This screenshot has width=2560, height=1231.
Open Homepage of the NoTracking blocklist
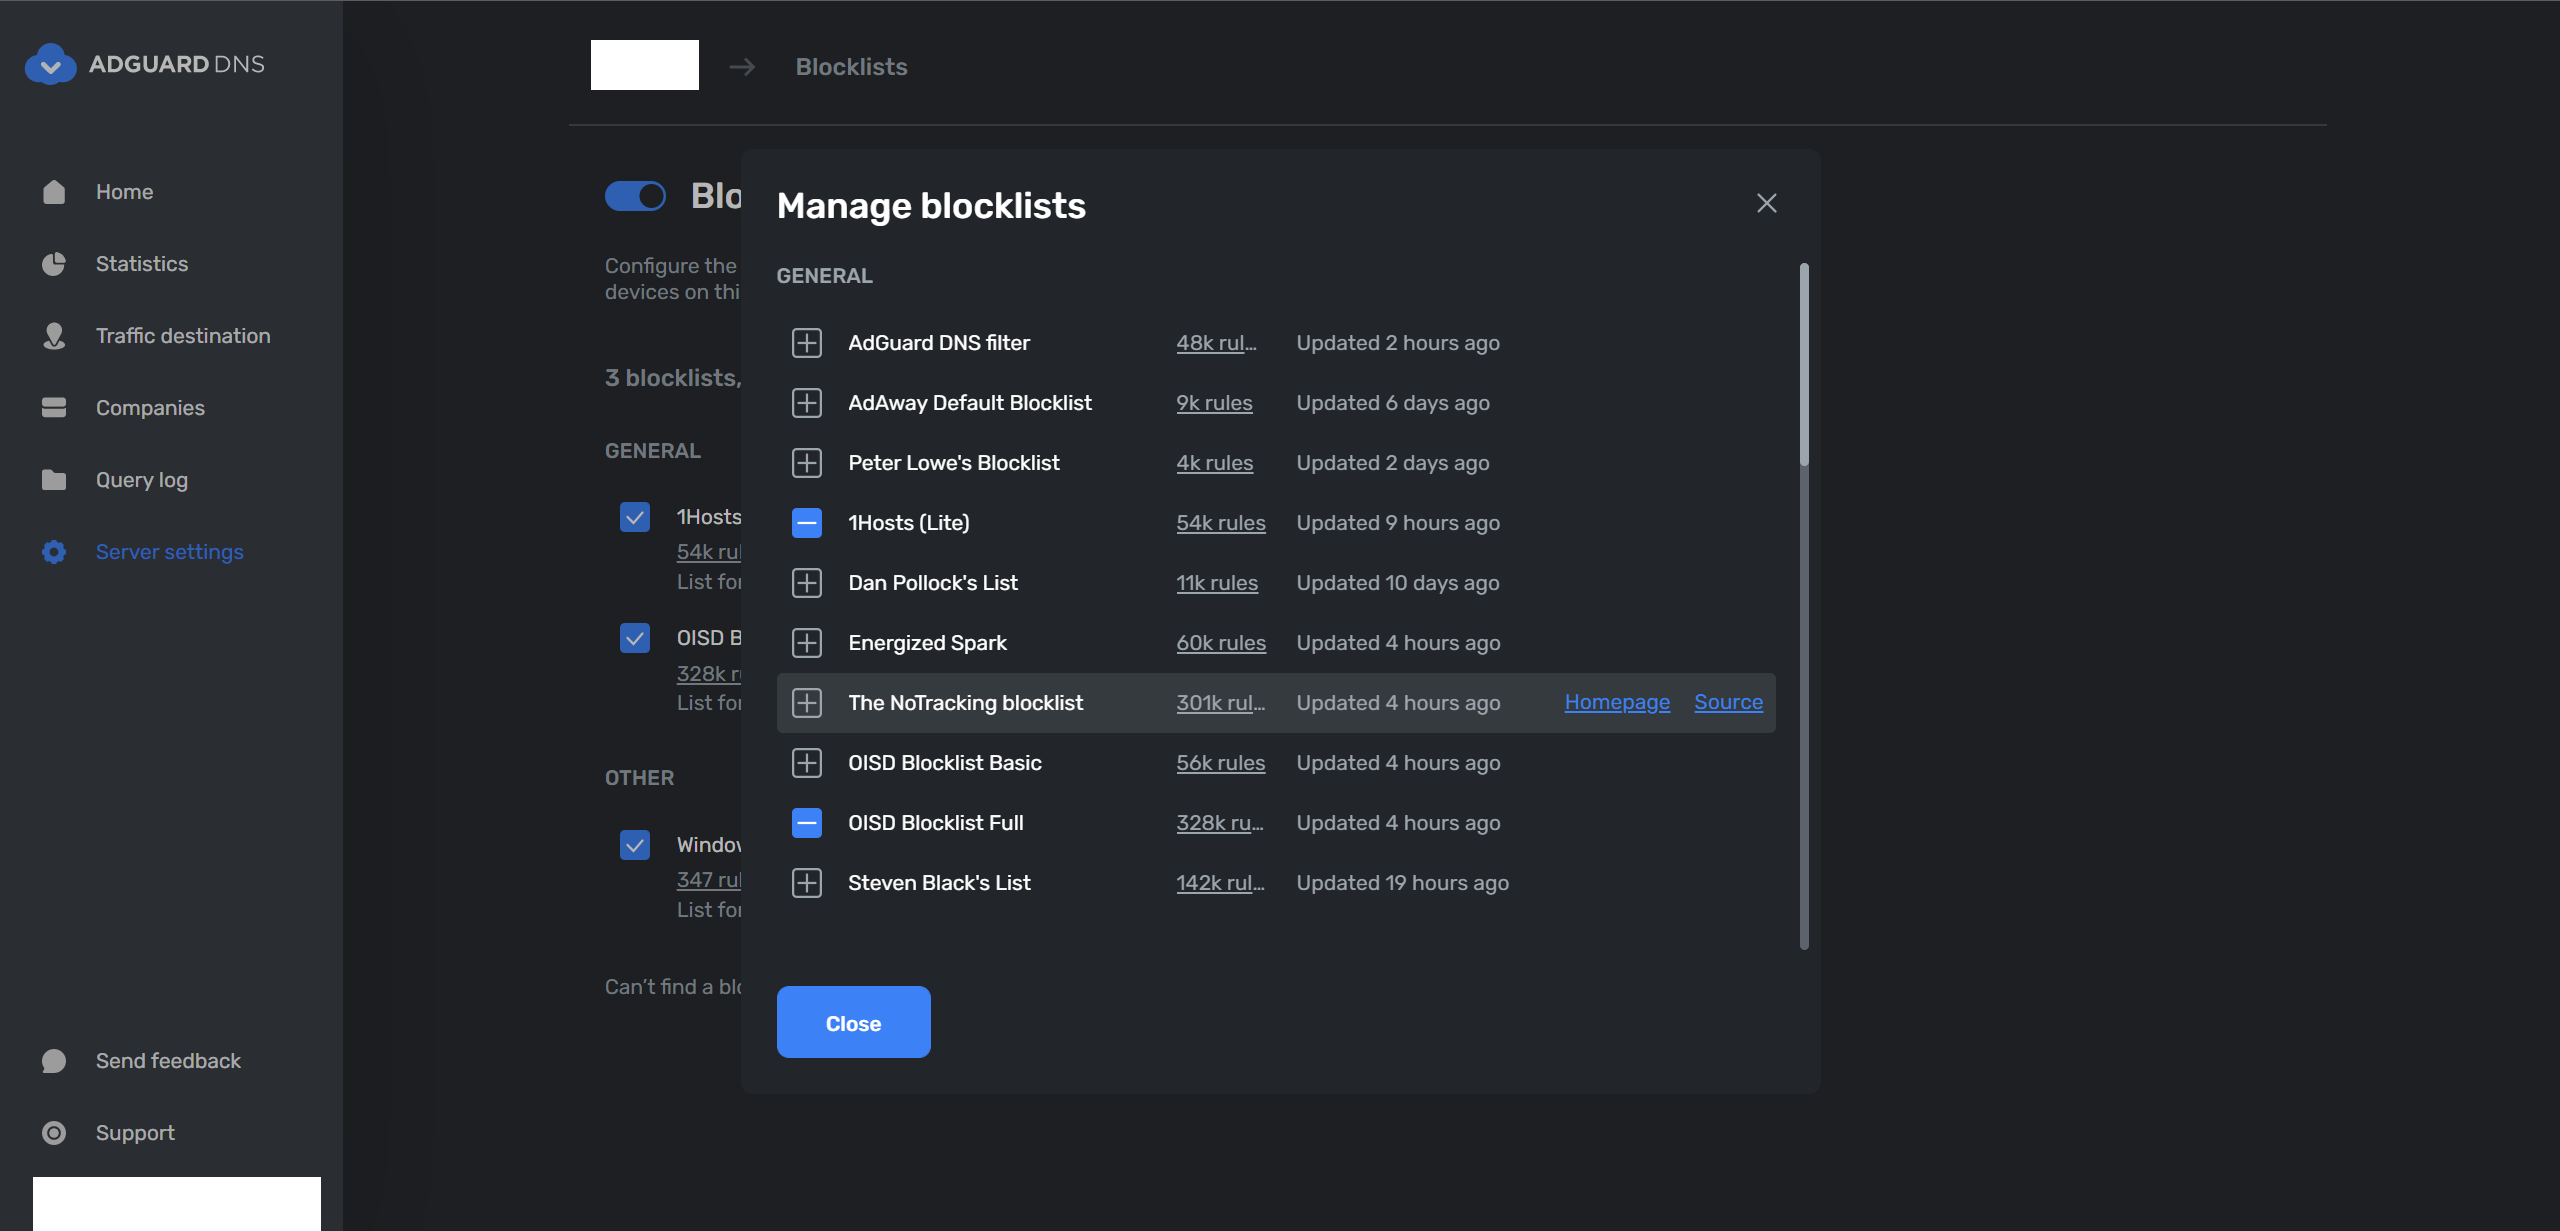click(1616, 702)
